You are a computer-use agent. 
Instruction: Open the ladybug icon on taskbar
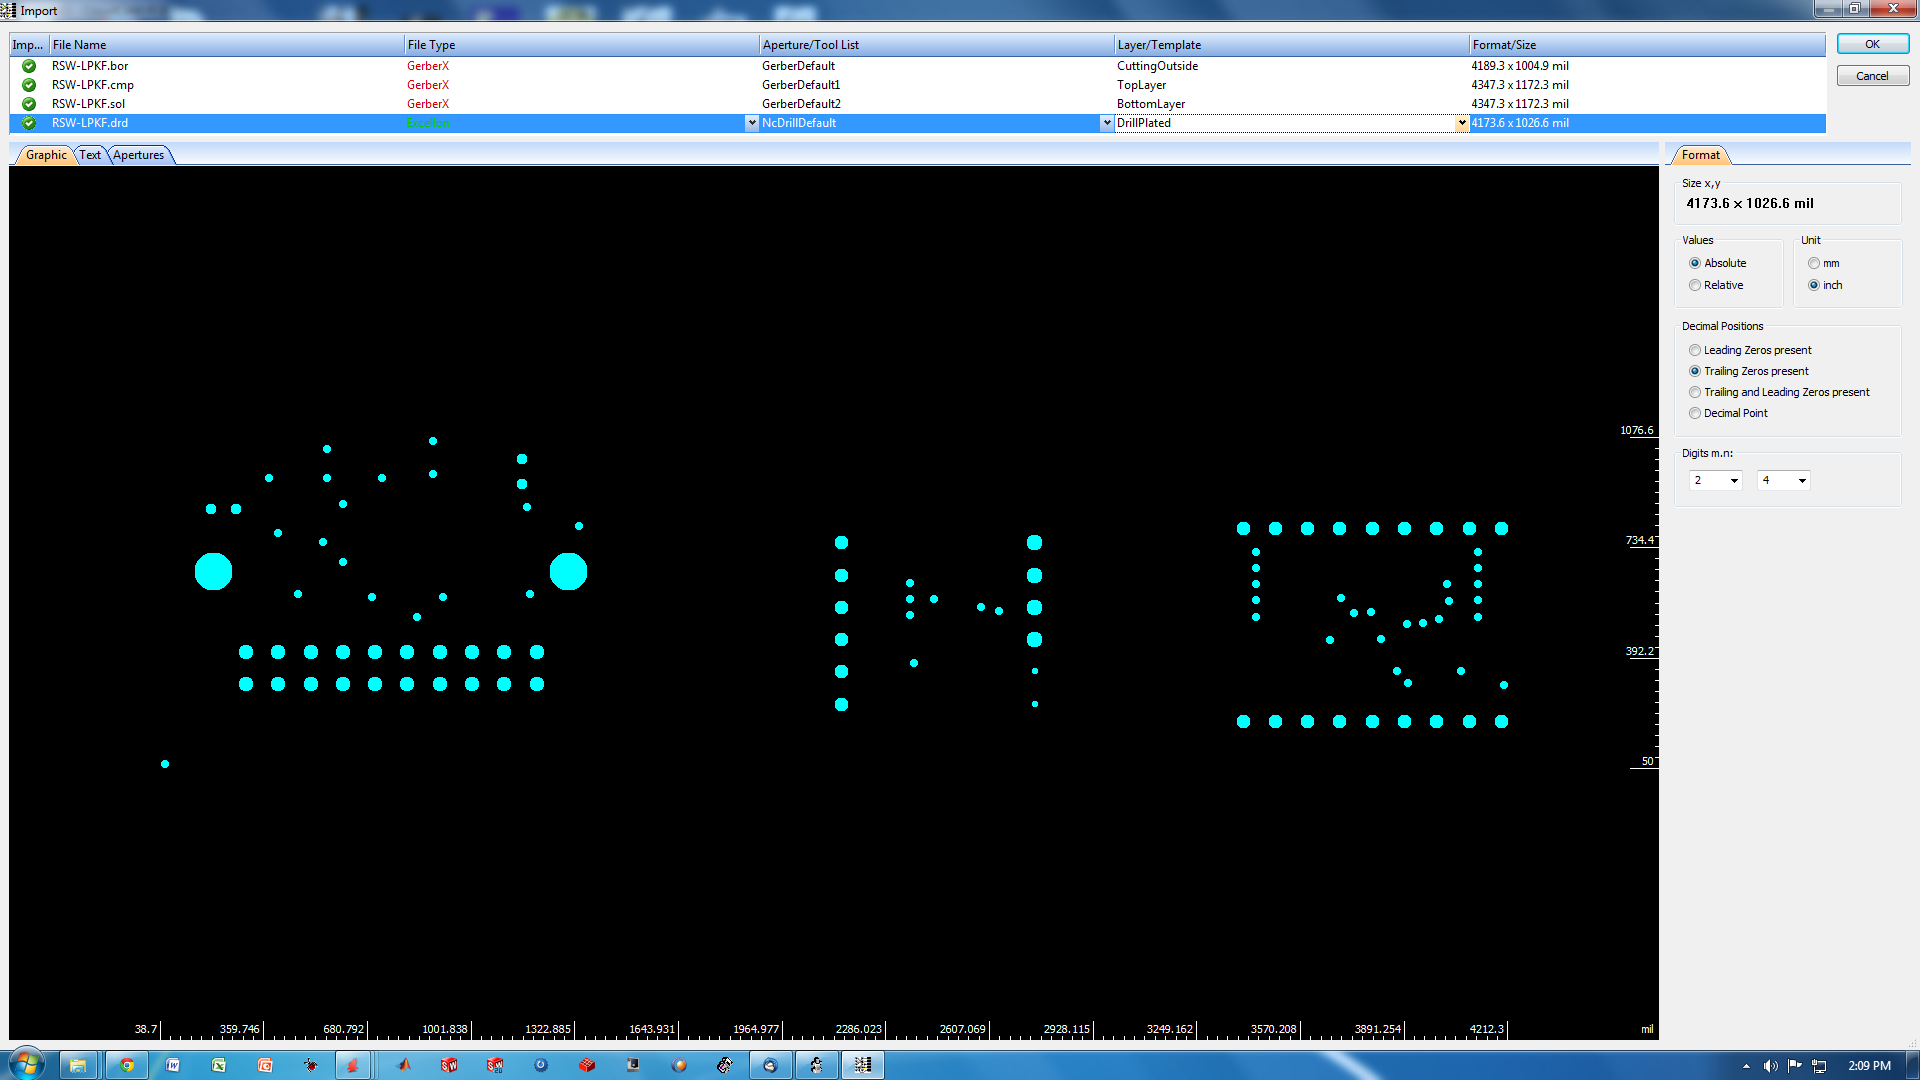click(x=311, y=1065)
